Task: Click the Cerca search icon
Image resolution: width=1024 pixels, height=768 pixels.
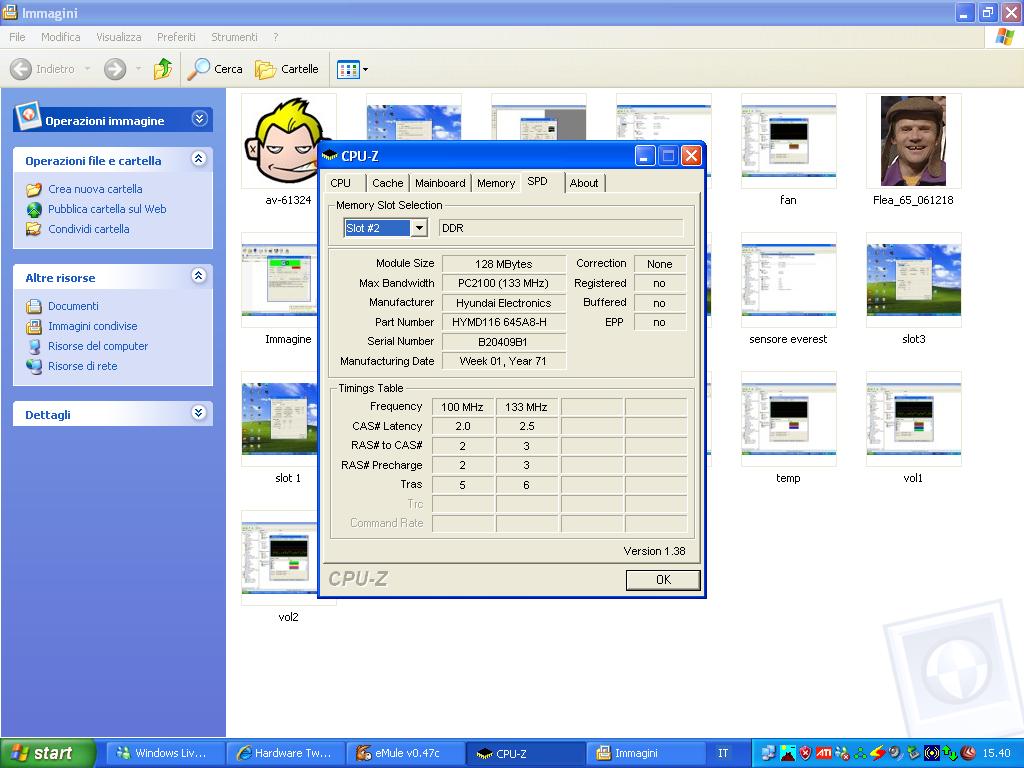Action: [x=199, y=69]
